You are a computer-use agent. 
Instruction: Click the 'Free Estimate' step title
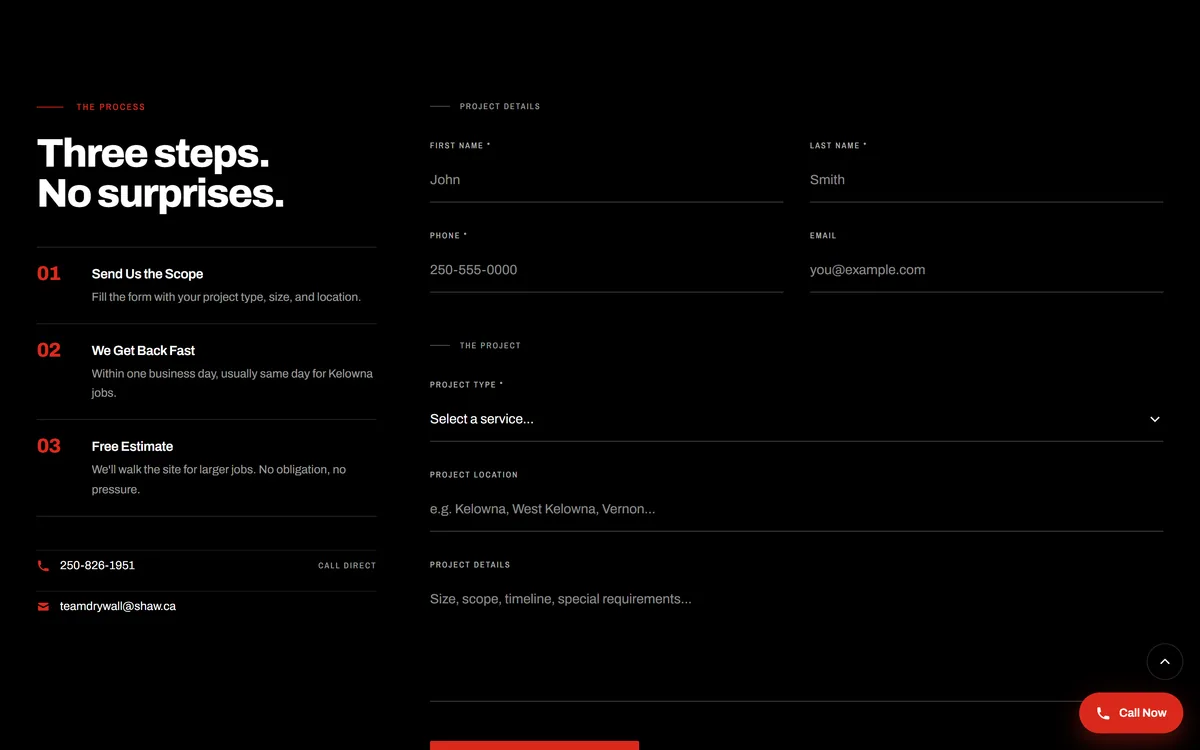132,447
